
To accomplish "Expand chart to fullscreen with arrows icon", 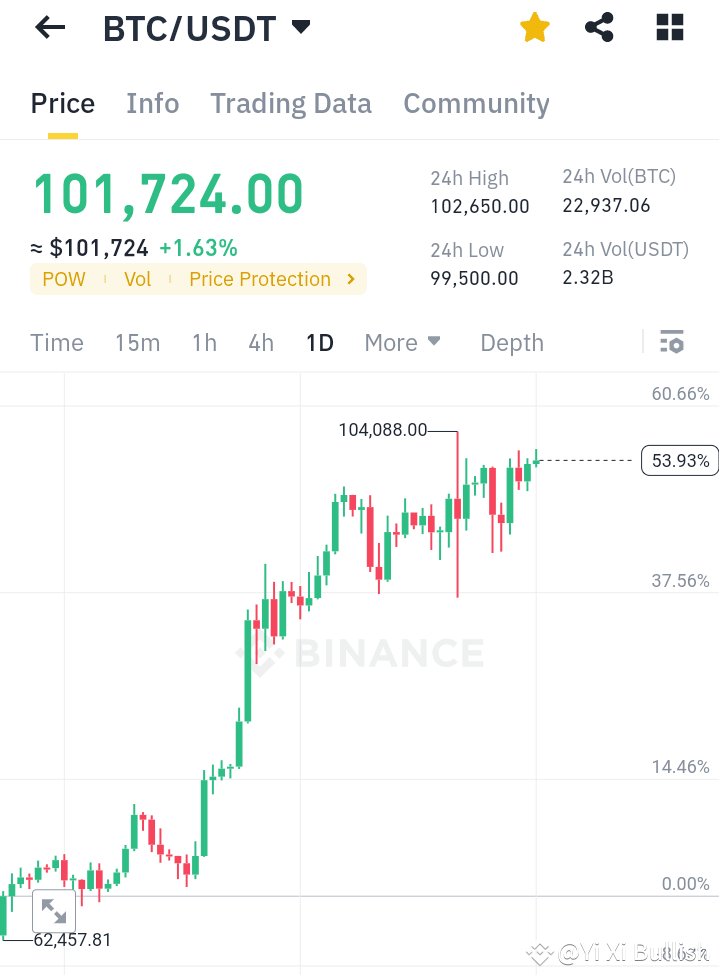I will 53,910.
